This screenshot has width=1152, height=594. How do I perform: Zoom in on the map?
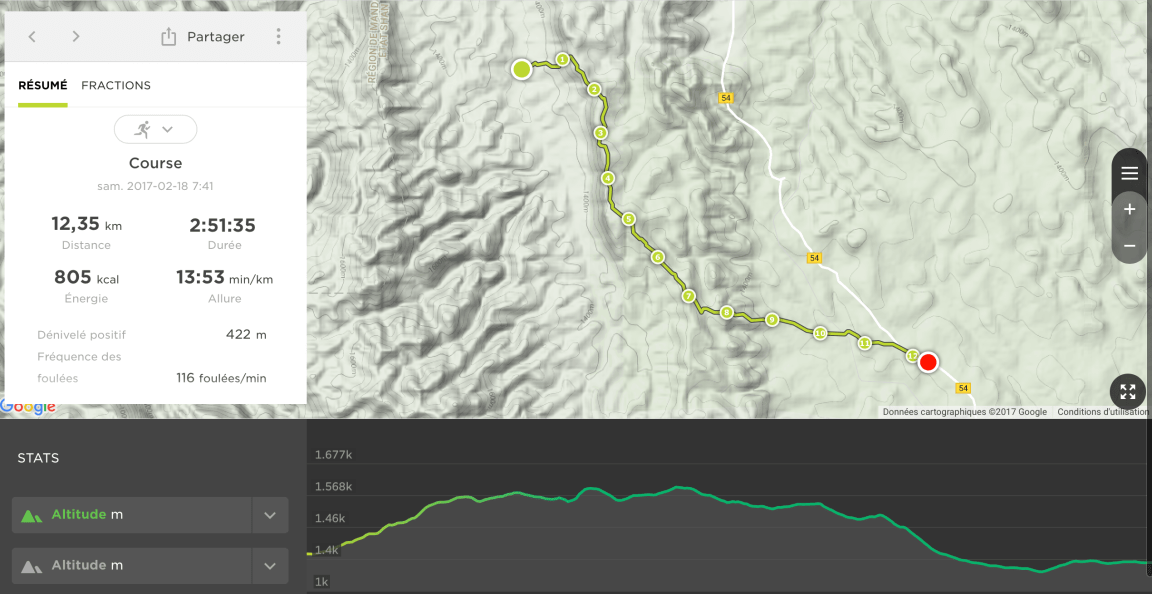coord(1129,210)
